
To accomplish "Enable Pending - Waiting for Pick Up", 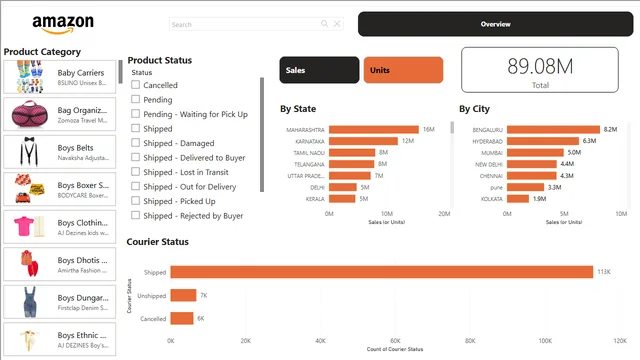I will 136,113.
